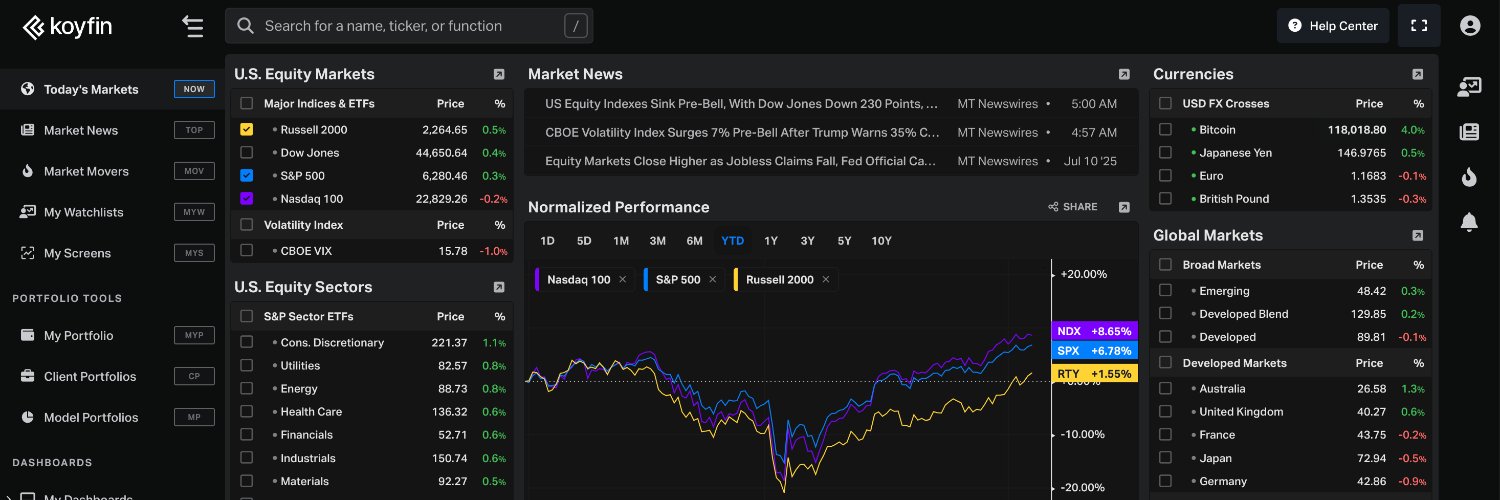The height and width of the screenshot is (500, 1500).
Task: Check the Dow Jones checkbox
Action: coord(246,153)
